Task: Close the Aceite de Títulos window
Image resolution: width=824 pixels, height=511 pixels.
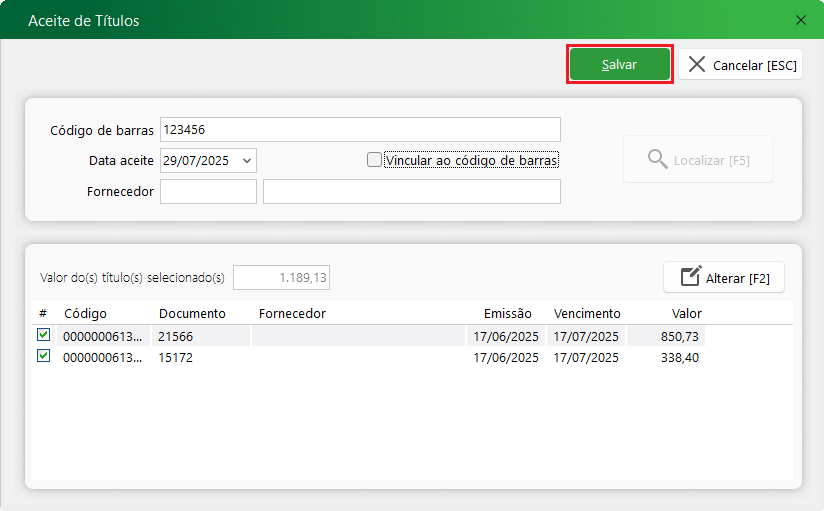Action: coord(800,20)
